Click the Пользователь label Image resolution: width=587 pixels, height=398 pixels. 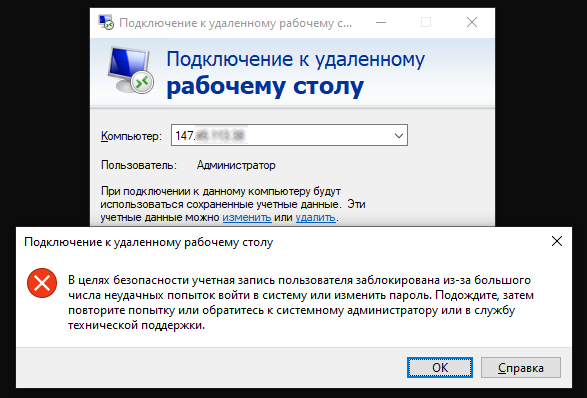click(139, 165)
